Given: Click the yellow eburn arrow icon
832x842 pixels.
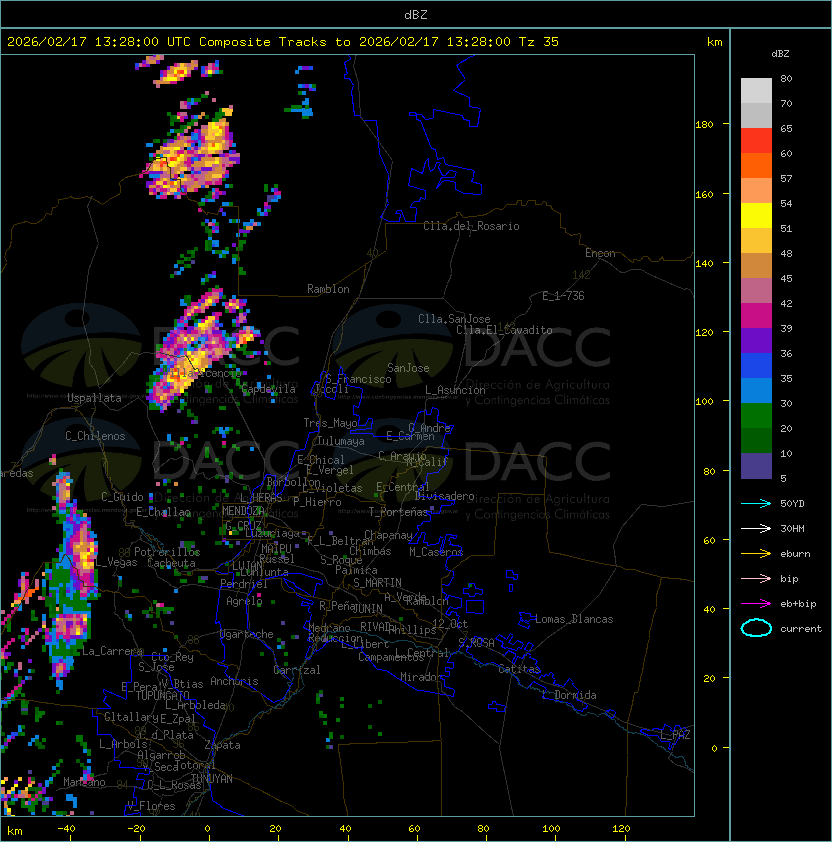Looking at the screenshot, I should (756, 554).
